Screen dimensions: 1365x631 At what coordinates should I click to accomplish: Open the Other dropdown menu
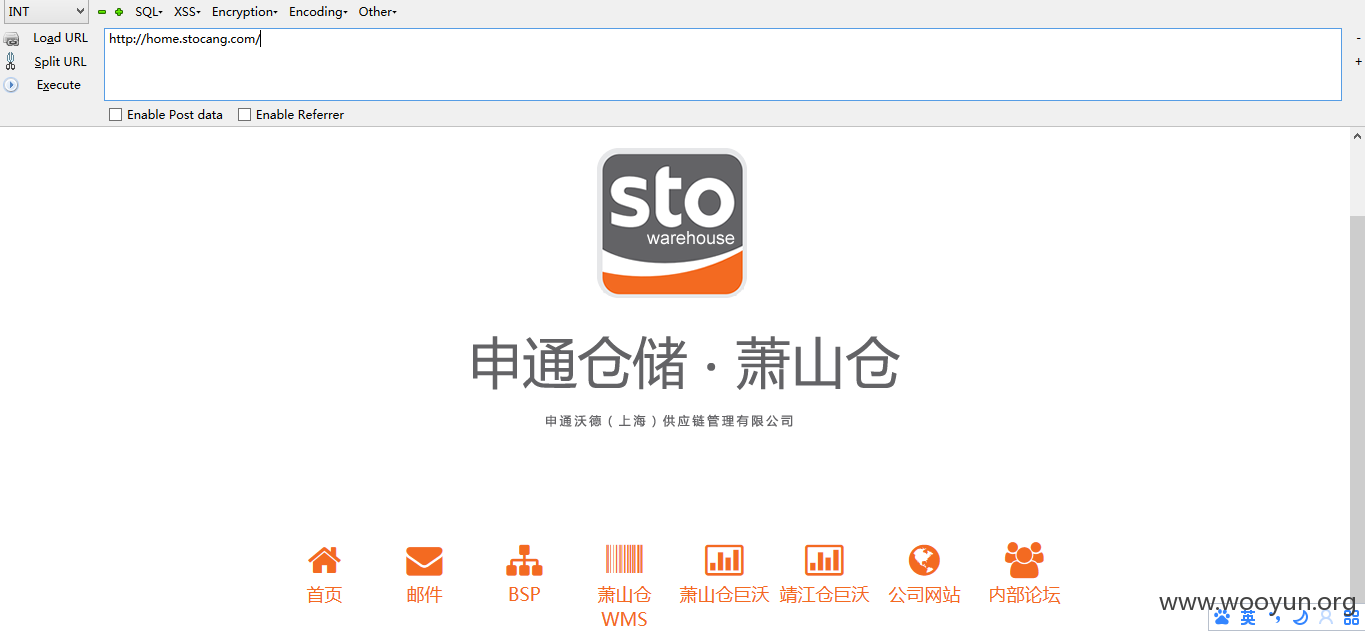pos(377,12)
